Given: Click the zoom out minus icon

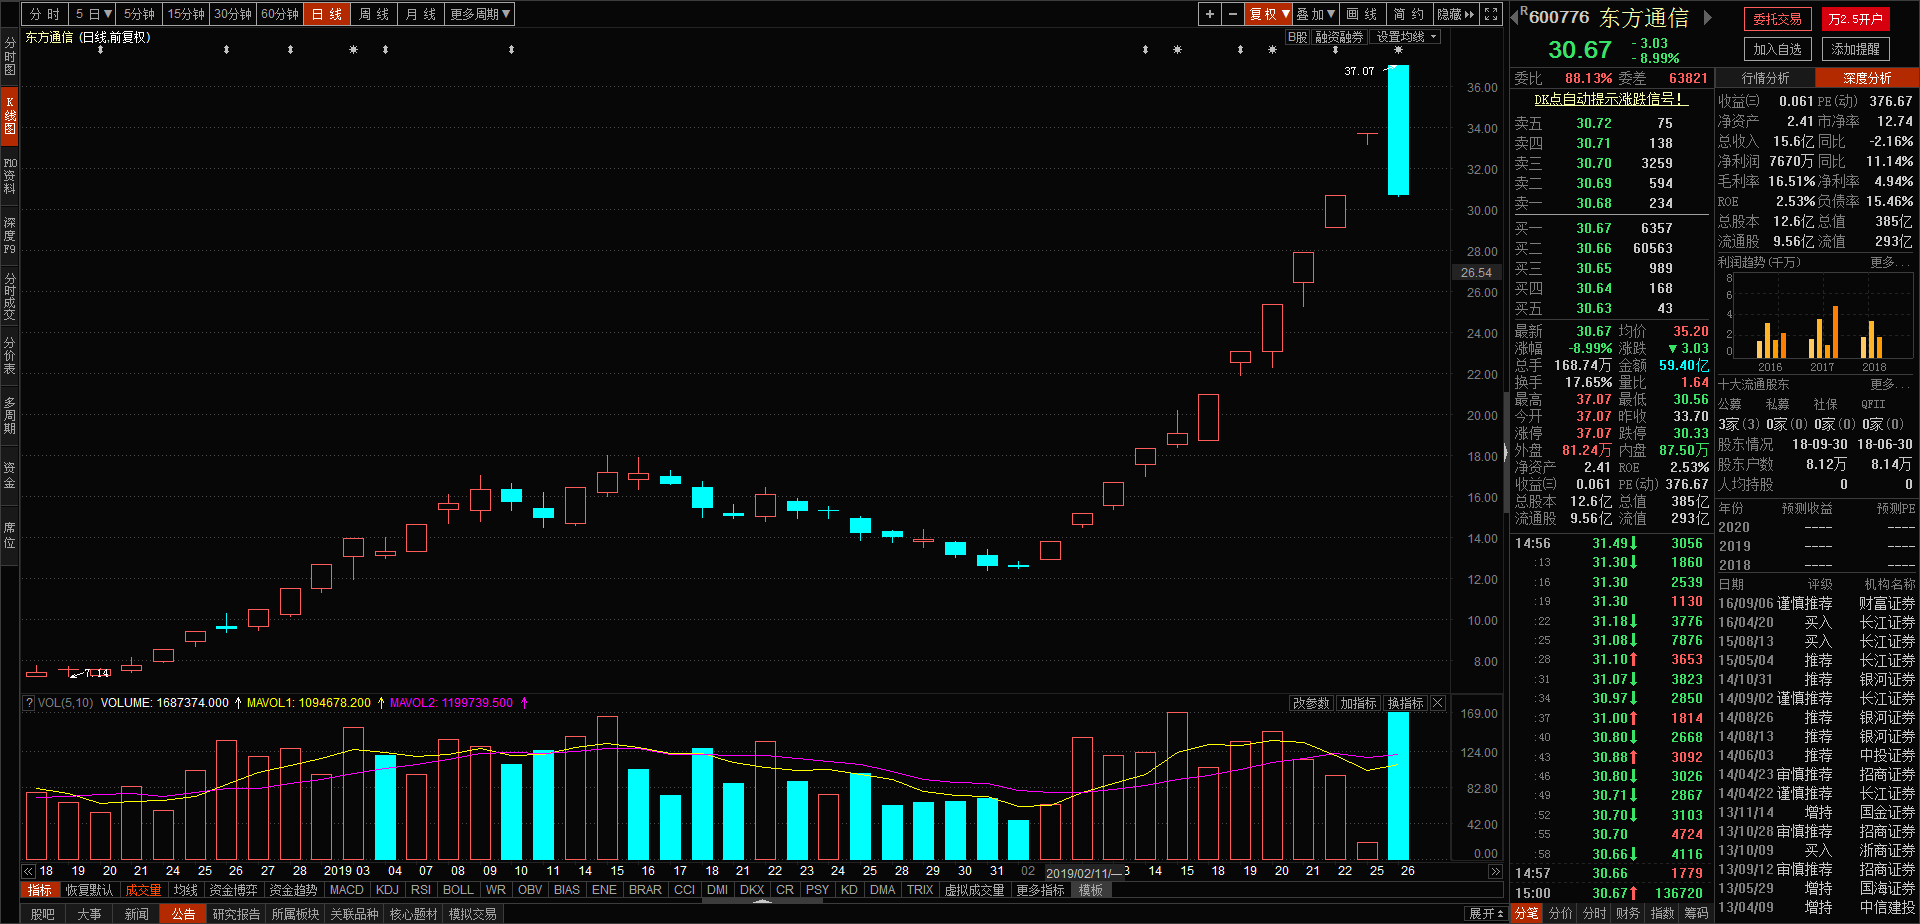Looking at the screenshot, I should coord(1233,14).
